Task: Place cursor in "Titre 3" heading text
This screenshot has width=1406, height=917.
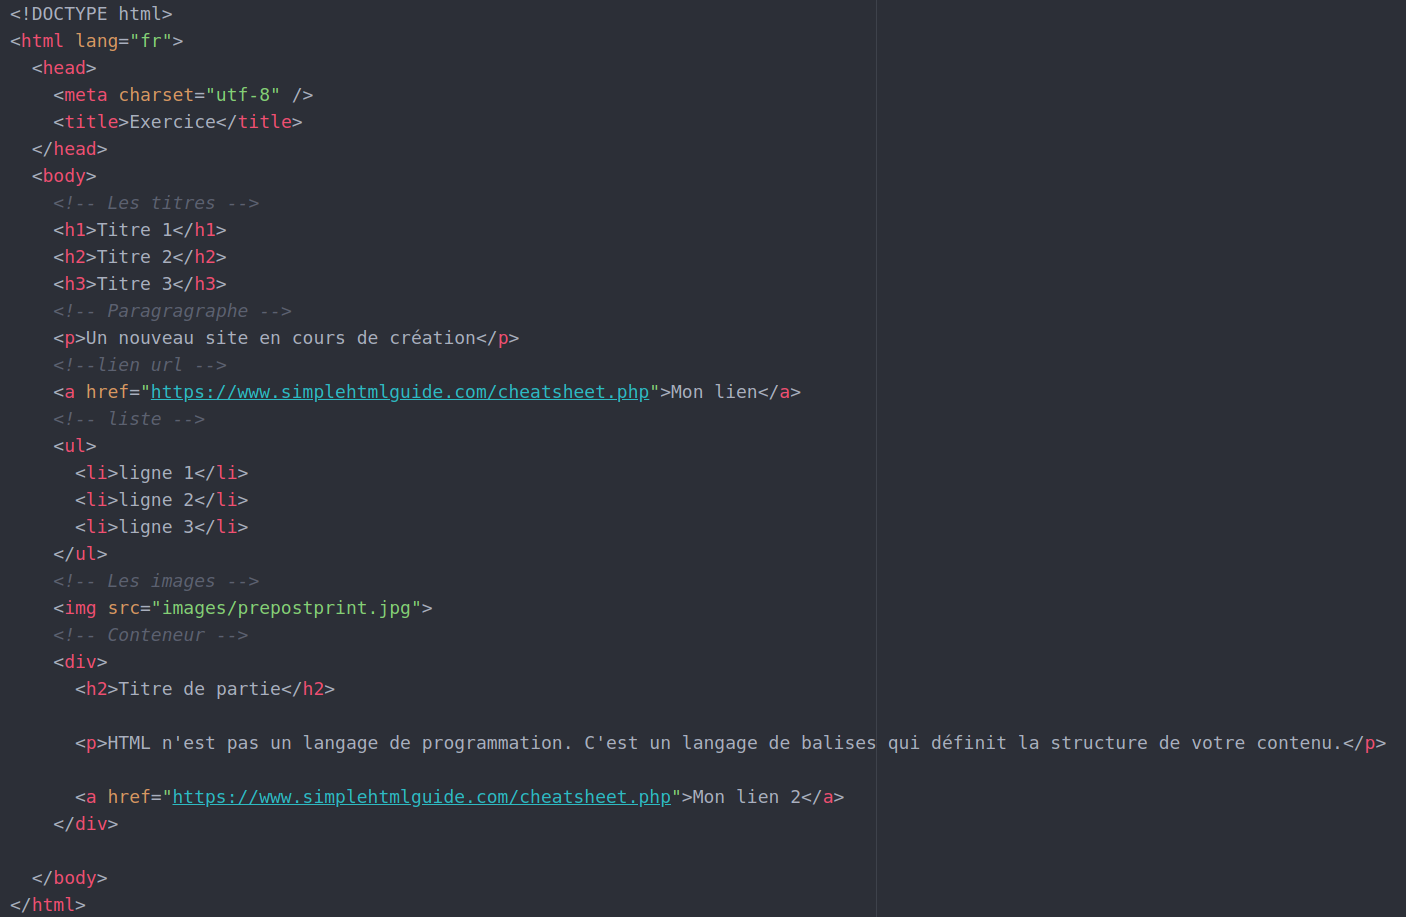Action: point(134,284)
